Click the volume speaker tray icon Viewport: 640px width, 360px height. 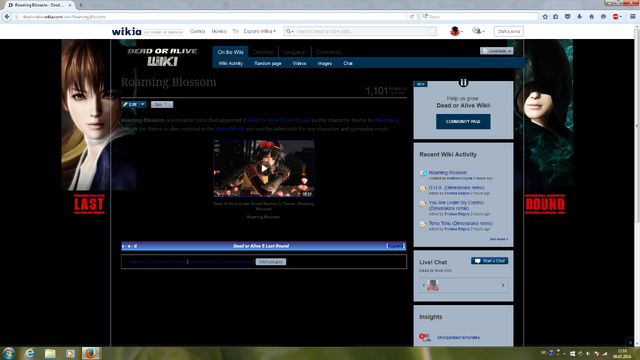pyautogui.click(x=588, y=353)
